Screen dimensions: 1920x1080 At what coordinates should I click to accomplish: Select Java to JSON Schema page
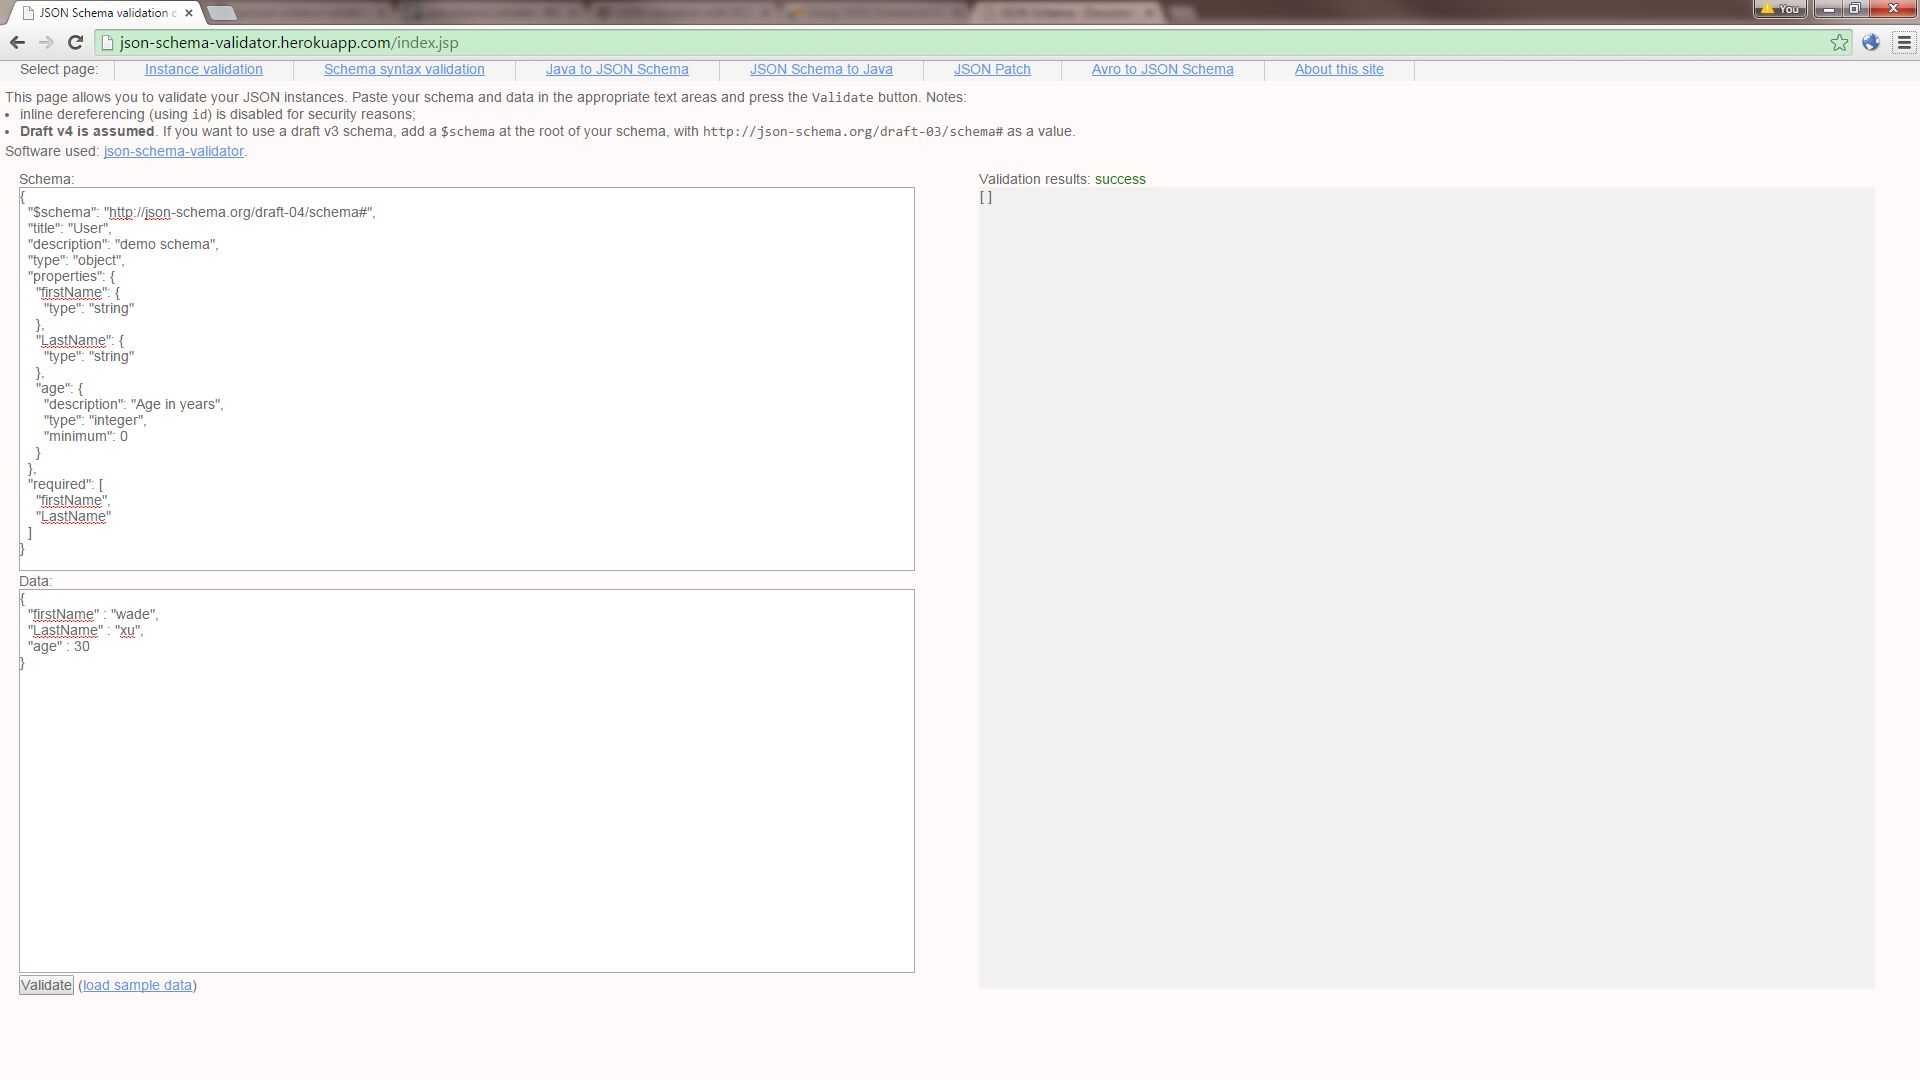[617, 69]
